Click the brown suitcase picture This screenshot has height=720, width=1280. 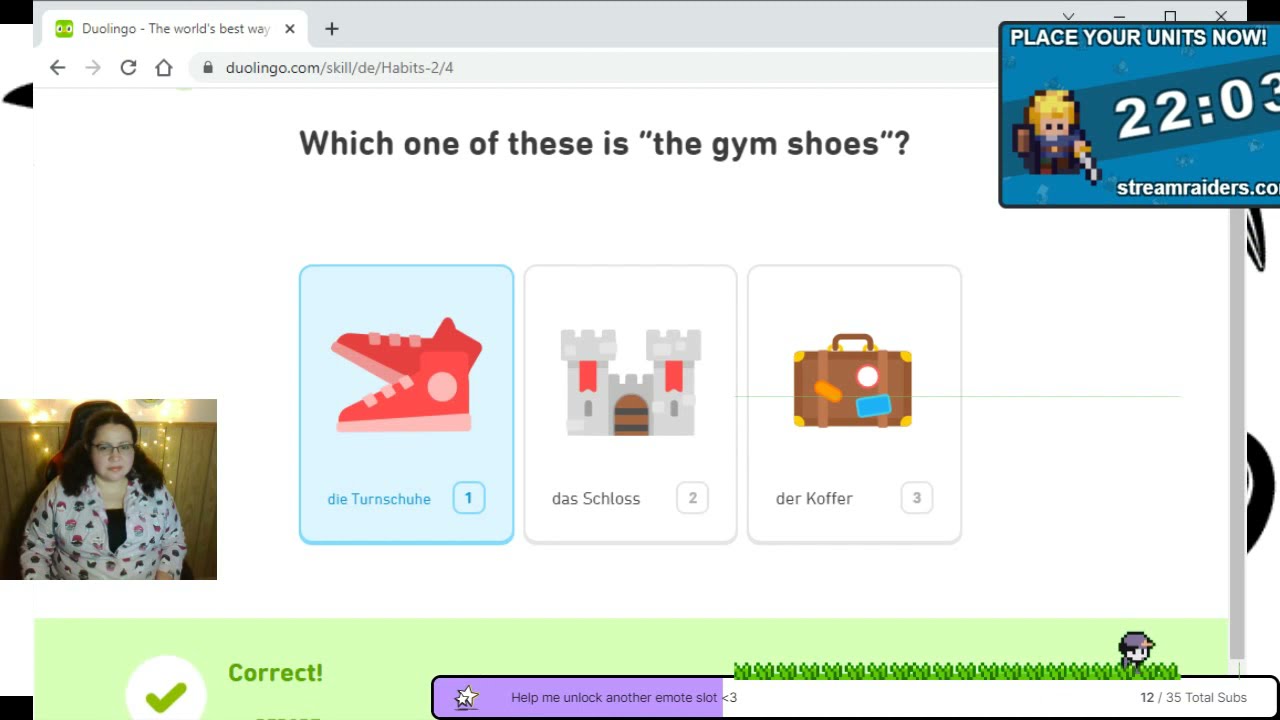(x=853, y=381)
